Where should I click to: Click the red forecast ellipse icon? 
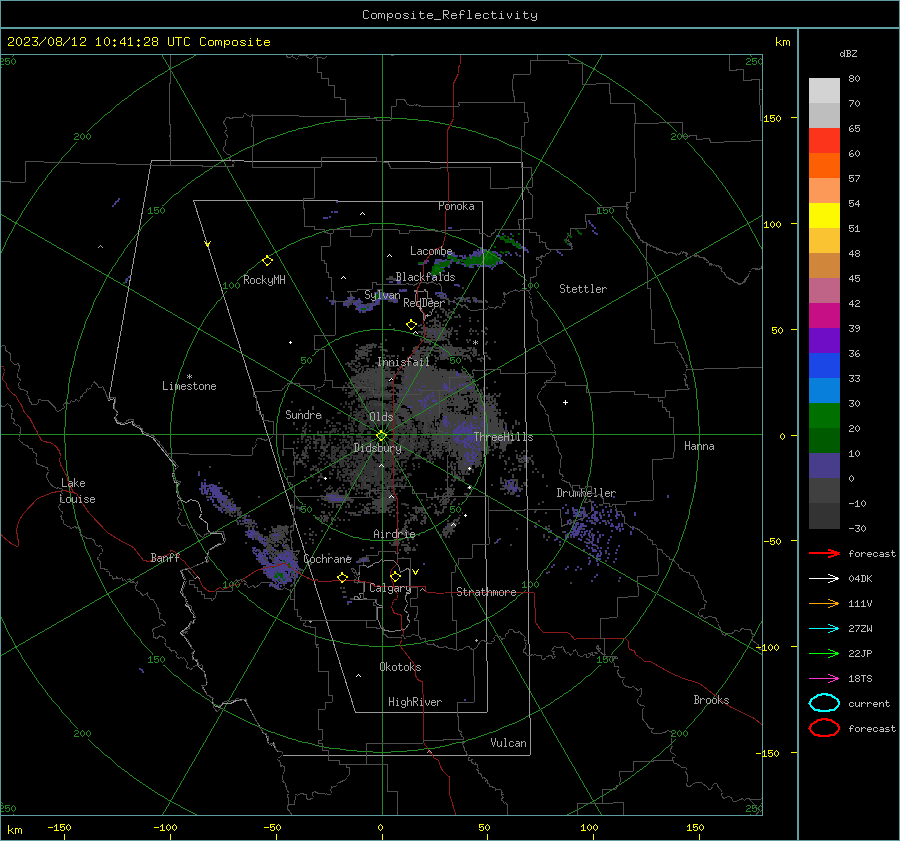click(824, 728)
